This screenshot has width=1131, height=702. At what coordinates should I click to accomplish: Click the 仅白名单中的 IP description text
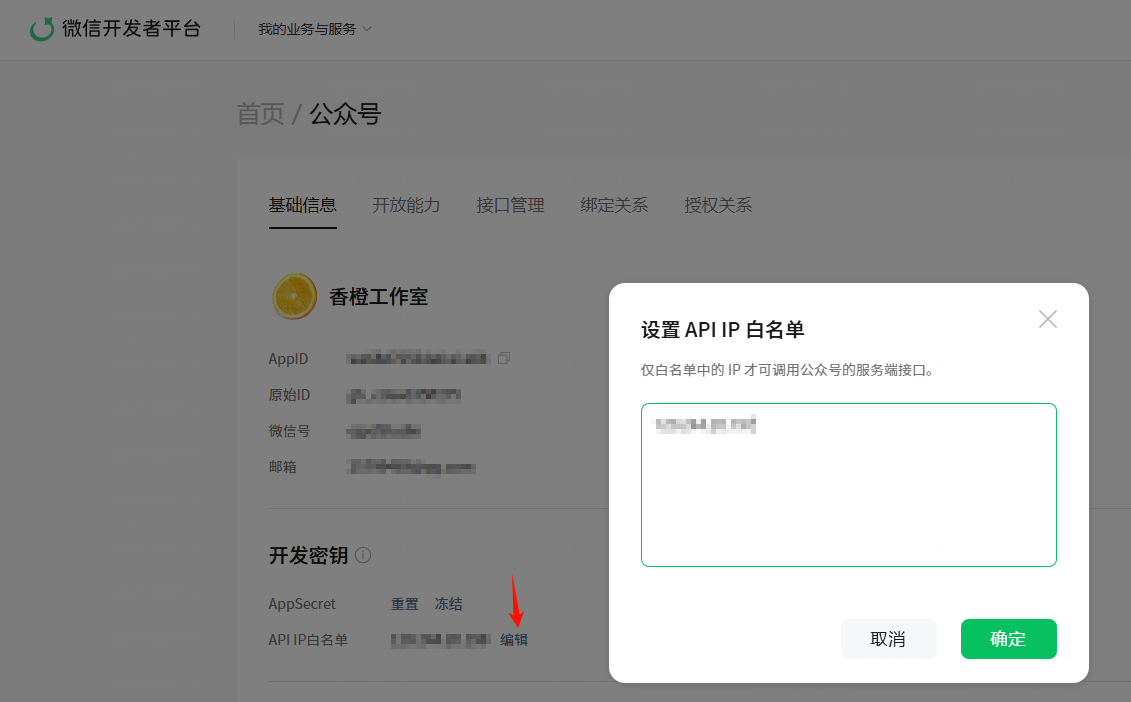[788, 370]
